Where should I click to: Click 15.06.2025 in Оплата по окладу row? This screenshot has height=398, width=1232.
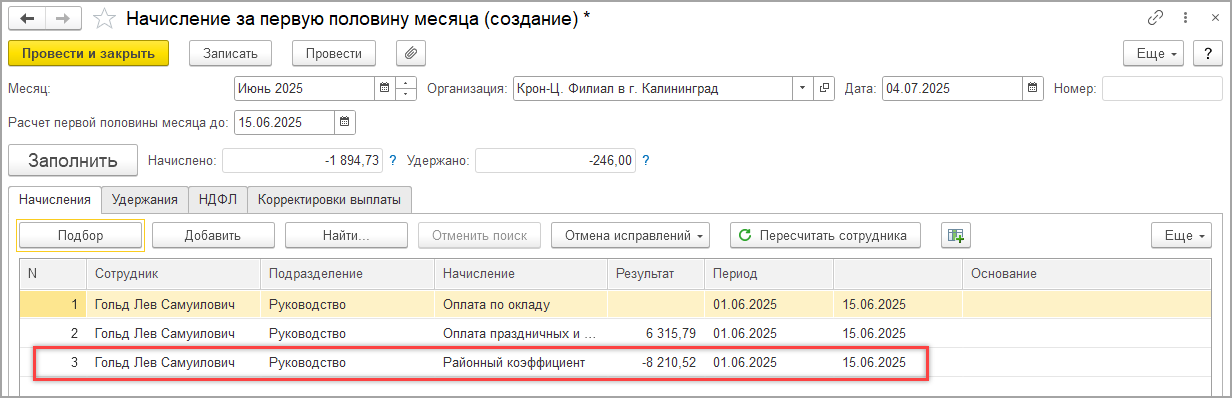(874, 304)
